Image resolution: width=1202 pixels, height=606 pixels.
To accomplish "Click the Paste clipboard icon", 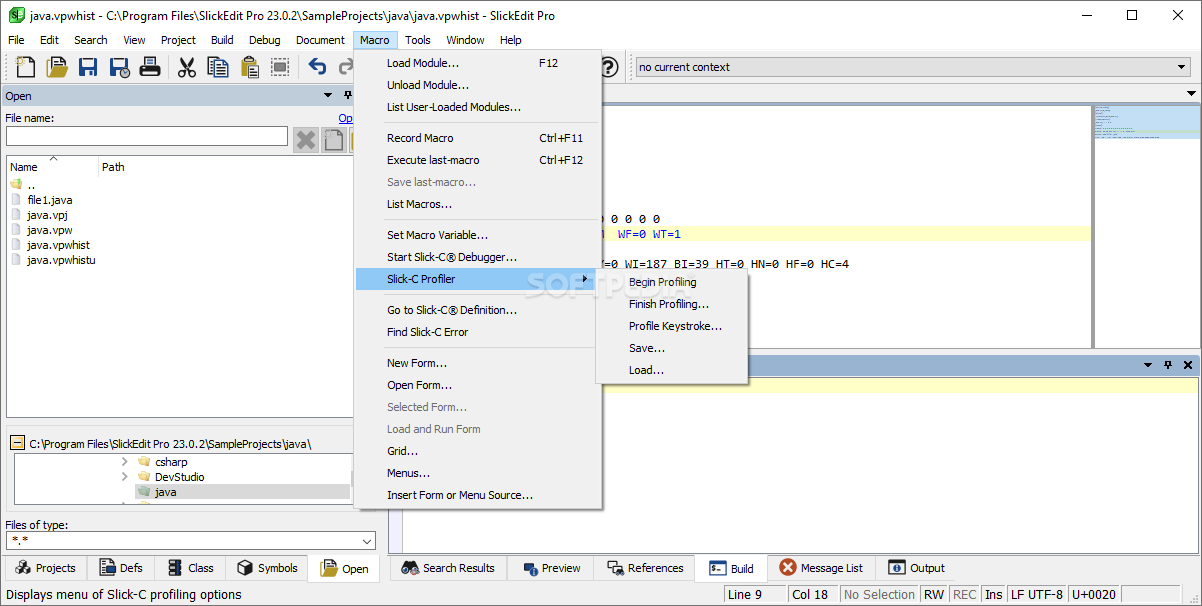I will click(x=249, y=67).
